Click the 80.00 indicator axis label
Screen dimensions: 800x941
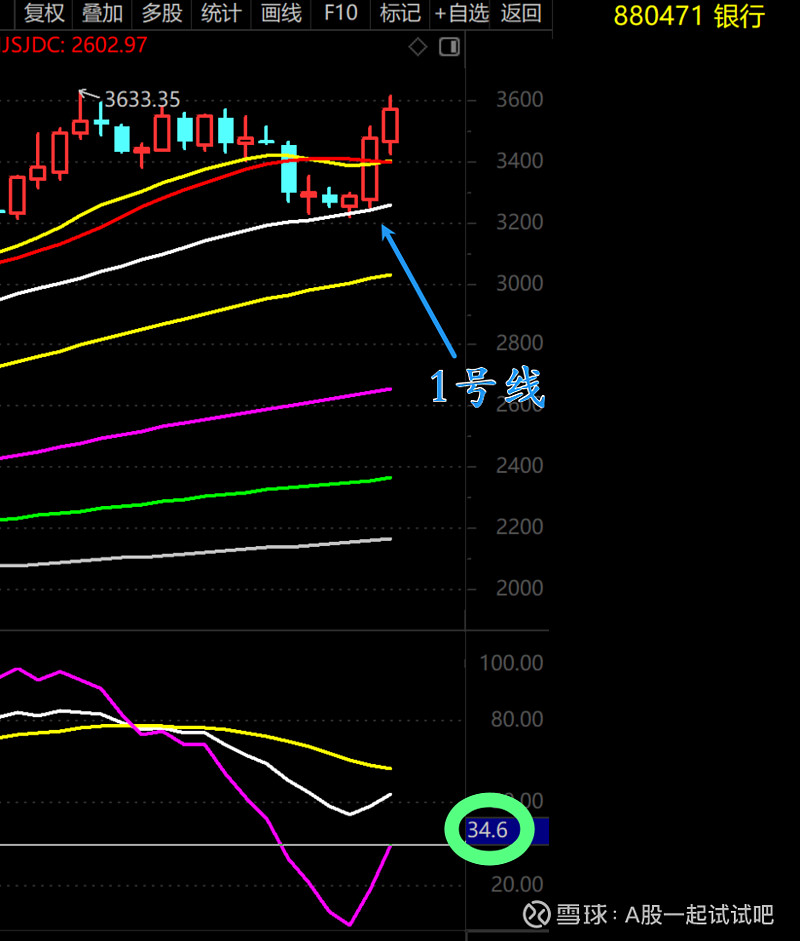(517, 719)
